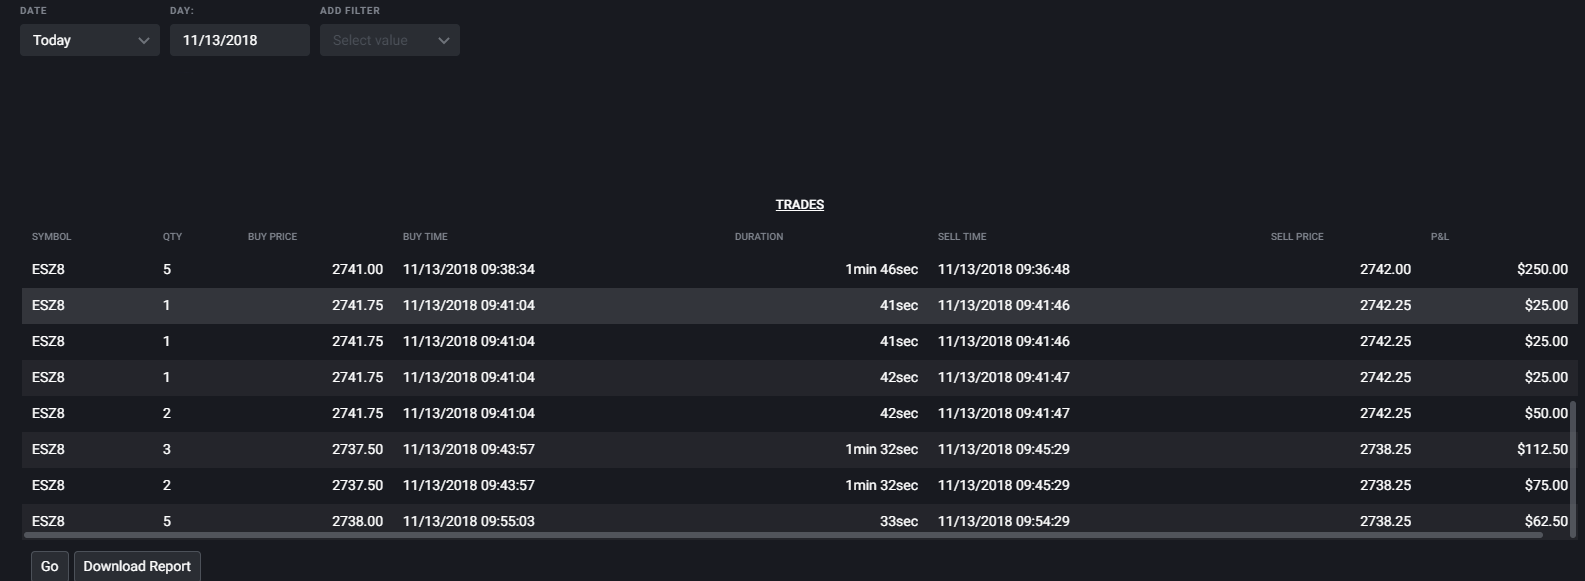Sort by the SYMBOL column header

[52, 237]
